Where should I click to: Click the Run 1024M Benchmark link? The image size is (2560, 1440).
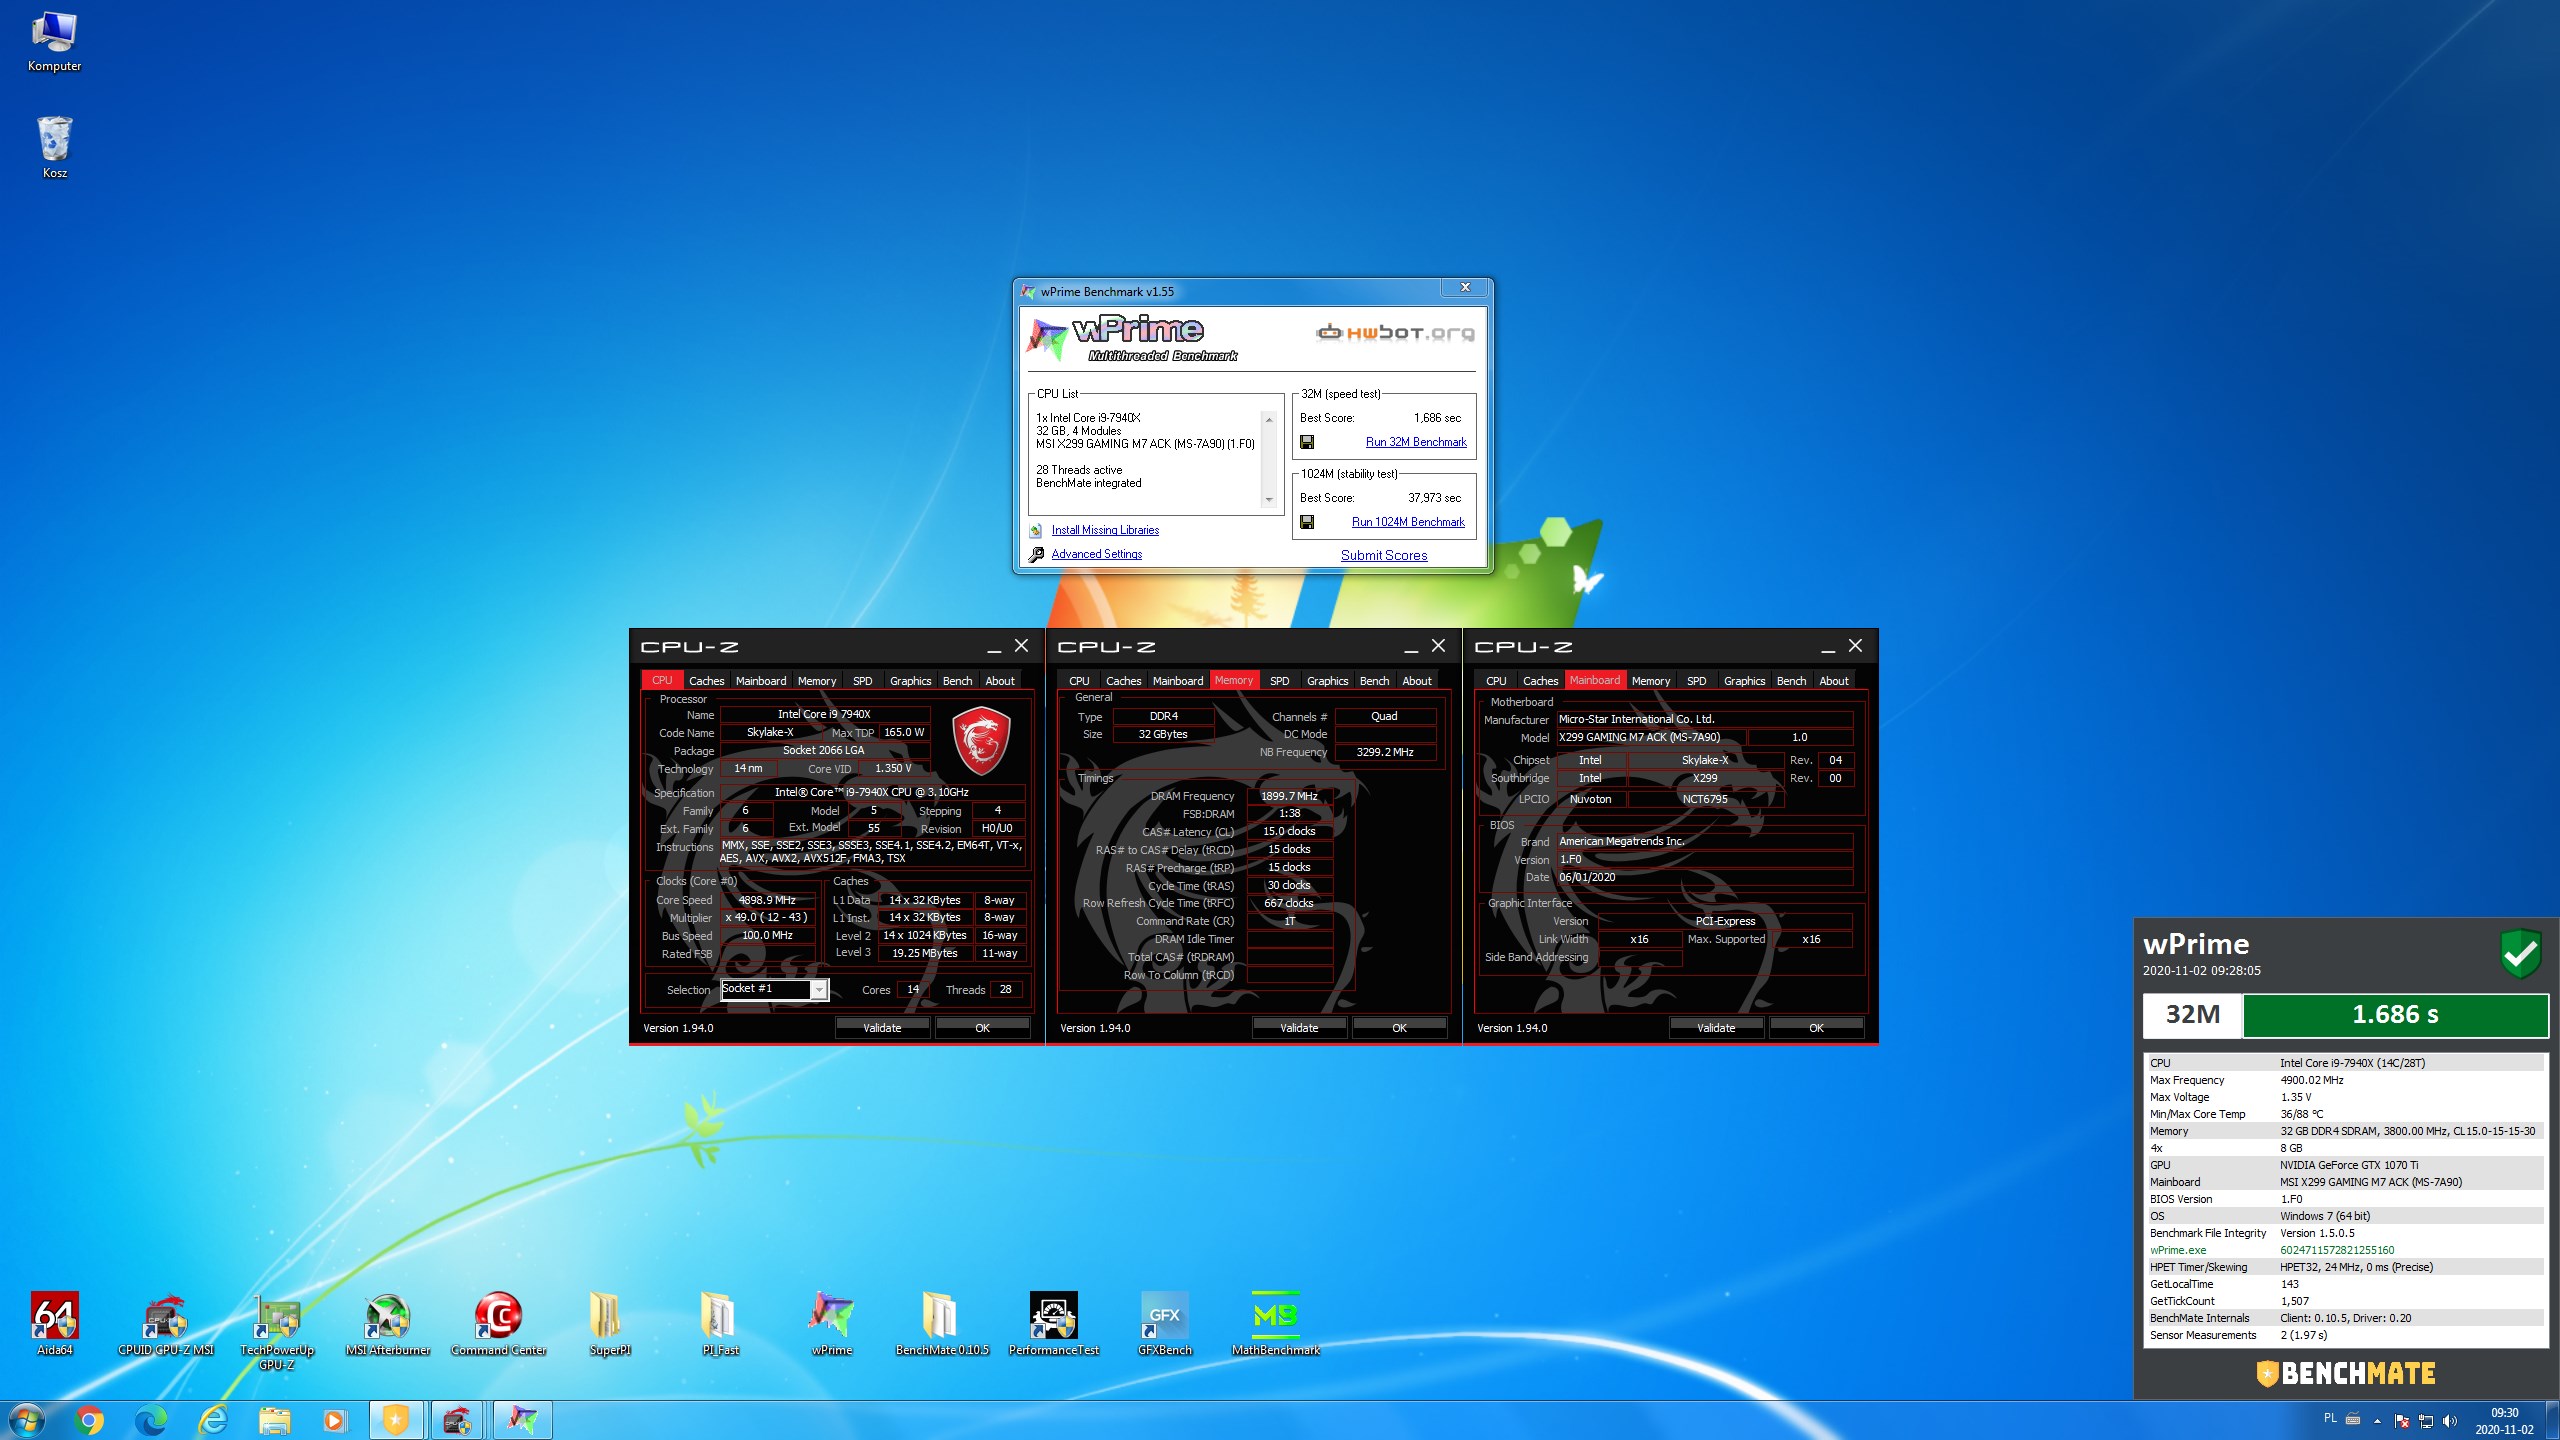(x=1408, y=522)
